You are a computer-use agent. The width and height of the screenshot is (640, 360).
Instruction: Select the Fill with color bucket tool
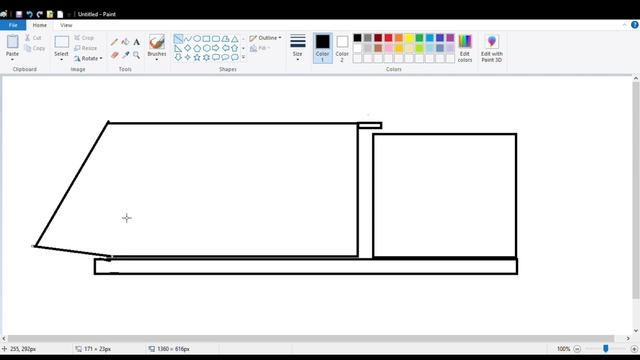click(125, 42)
